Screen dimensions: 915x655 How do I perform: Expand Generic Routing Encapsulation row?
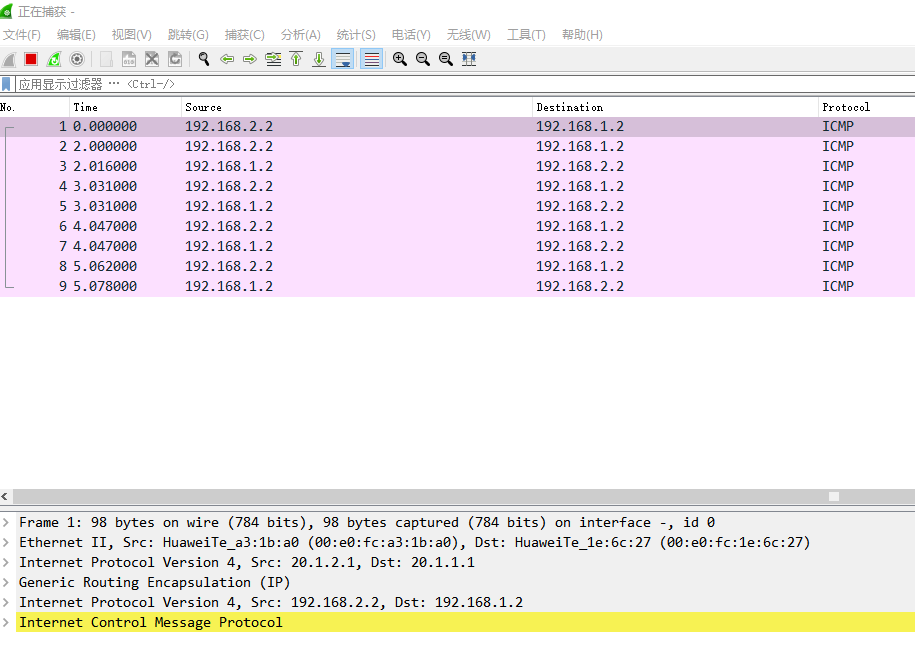6,582
